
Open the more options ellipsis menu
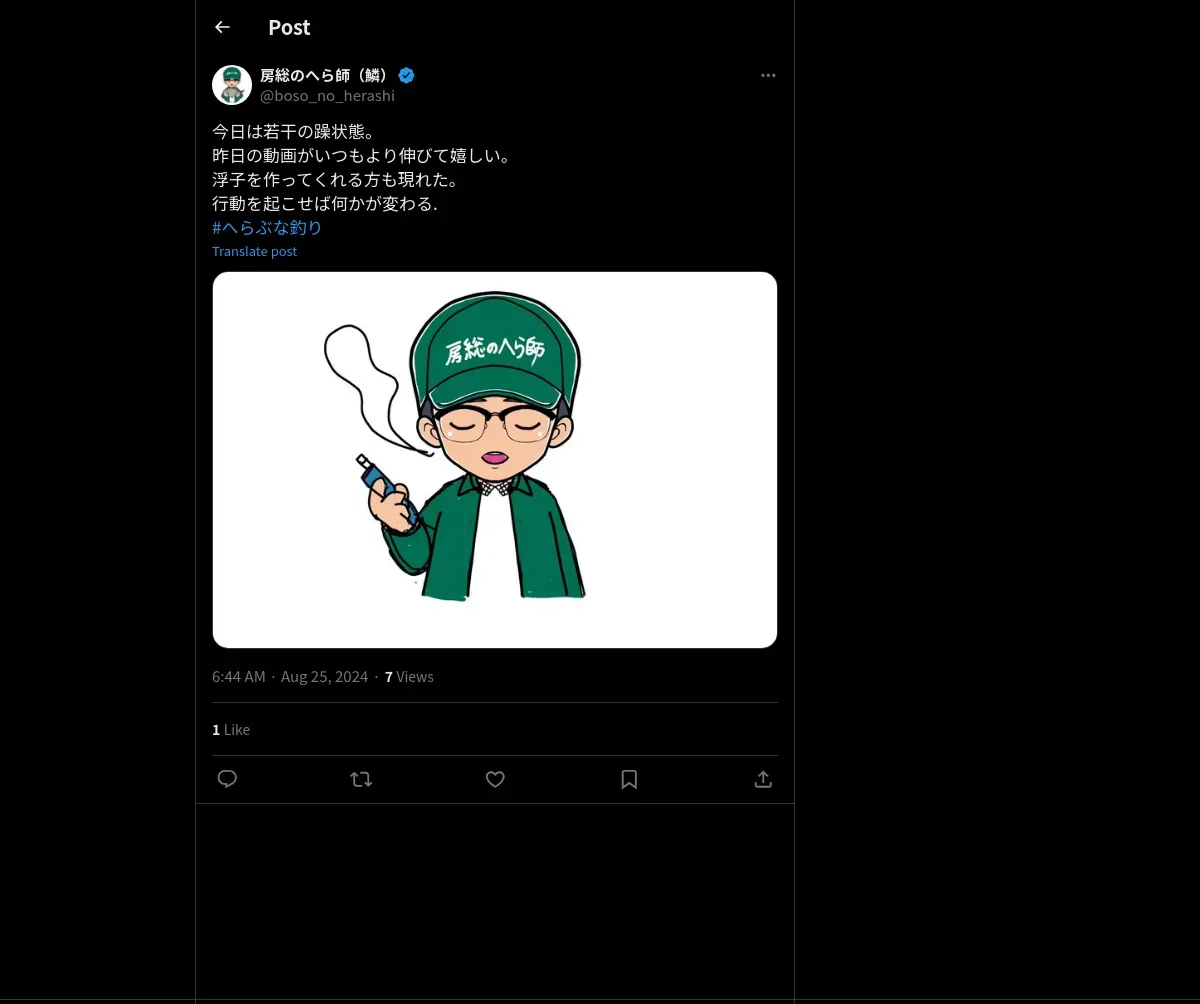tap(768, 75)
